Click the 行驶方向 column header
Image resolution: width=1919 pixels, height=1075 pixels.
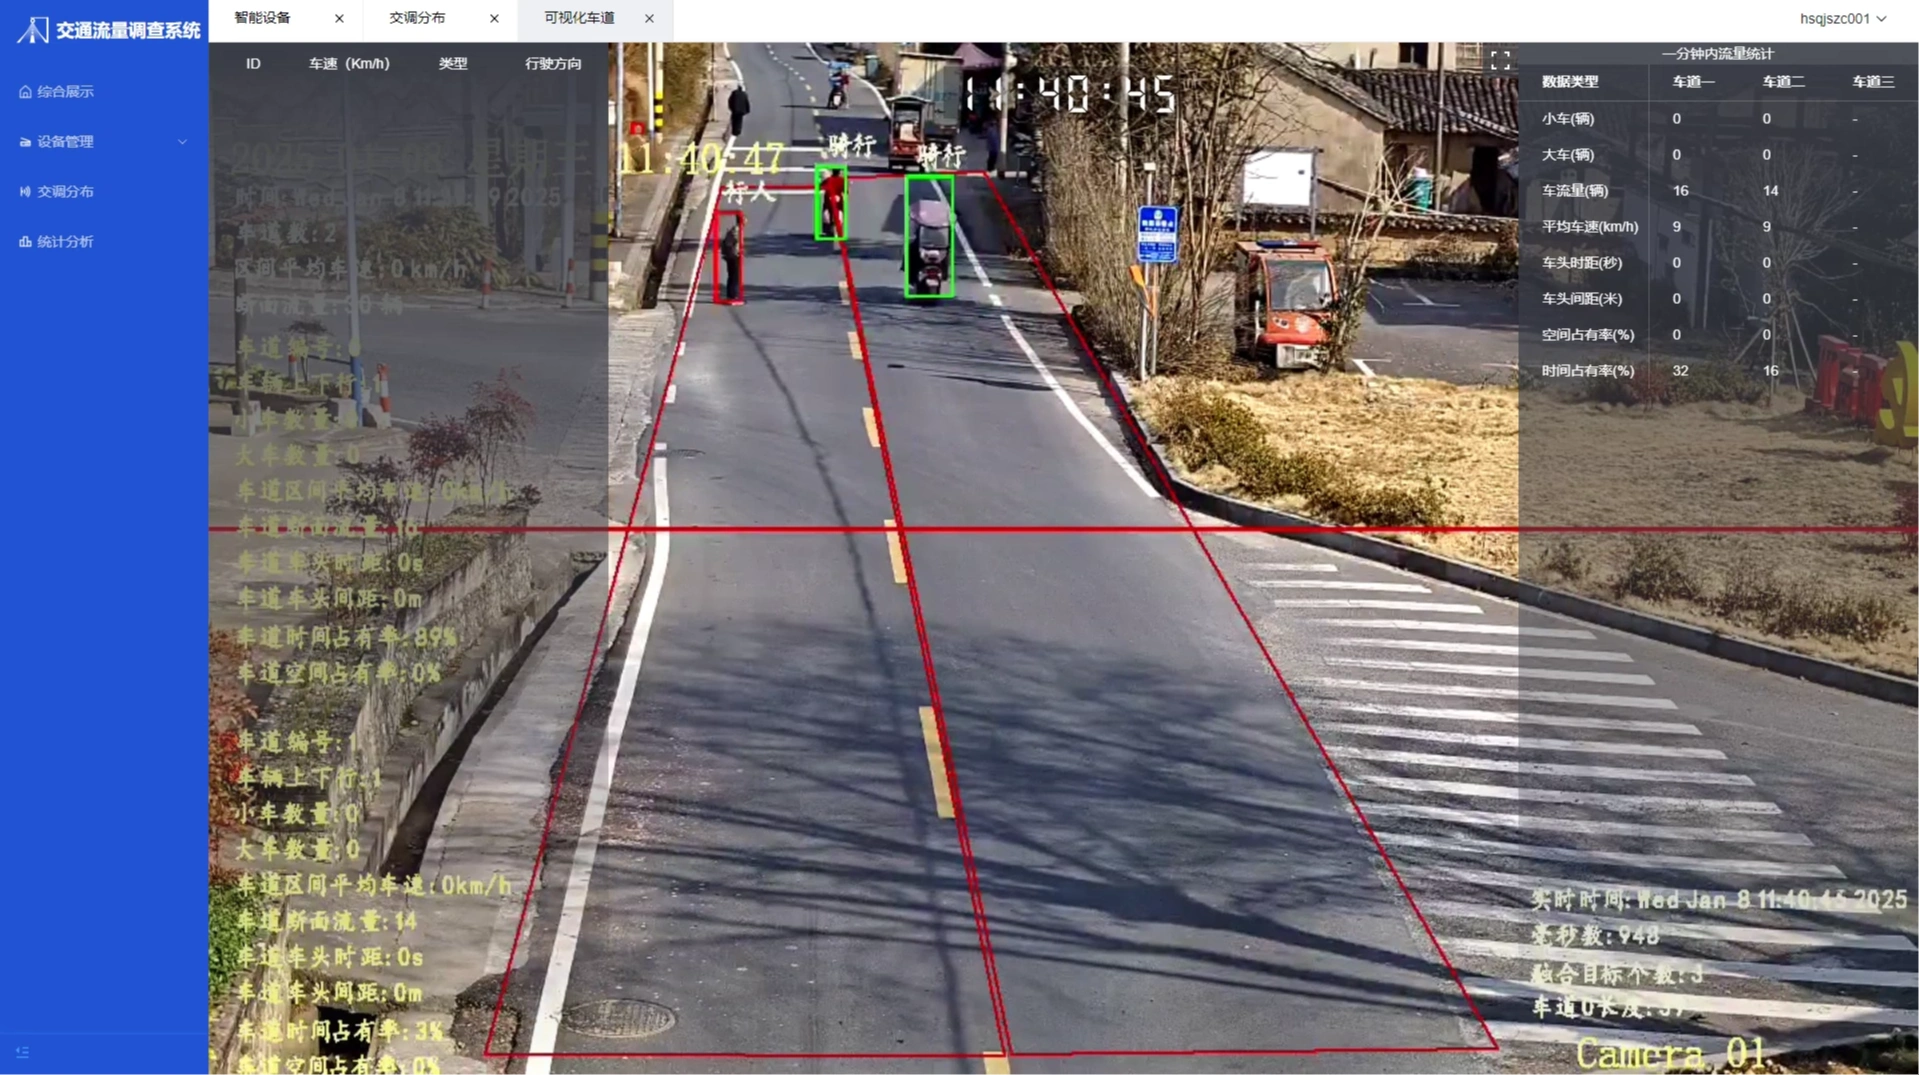(553, 64)
